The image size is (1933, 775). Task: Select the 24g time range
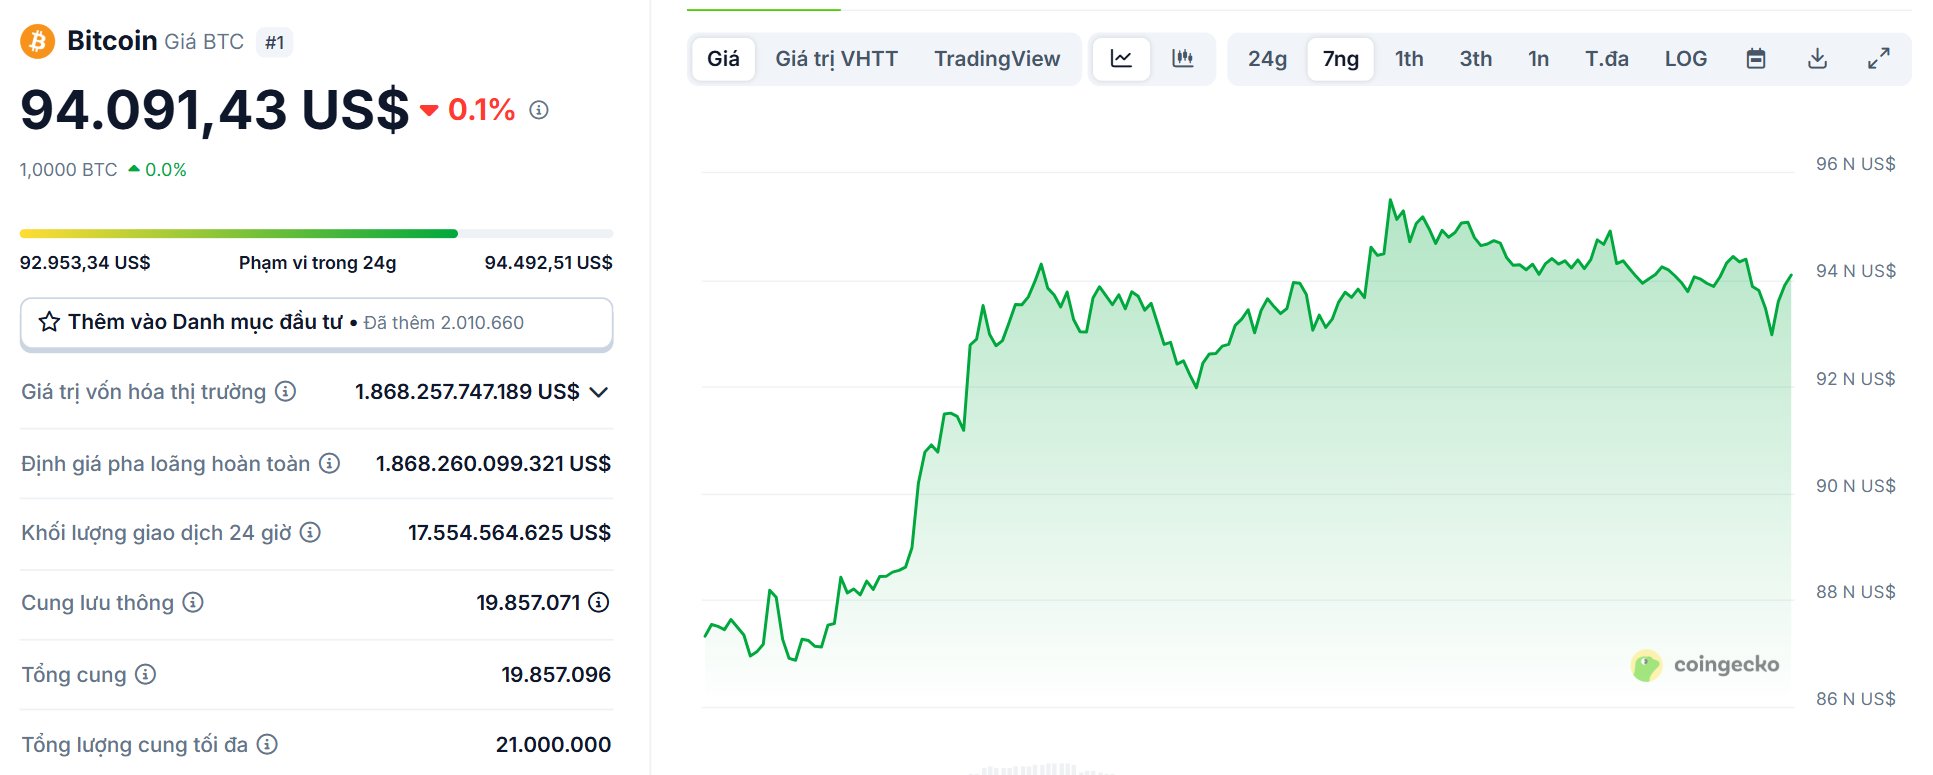coord(1267,59)
